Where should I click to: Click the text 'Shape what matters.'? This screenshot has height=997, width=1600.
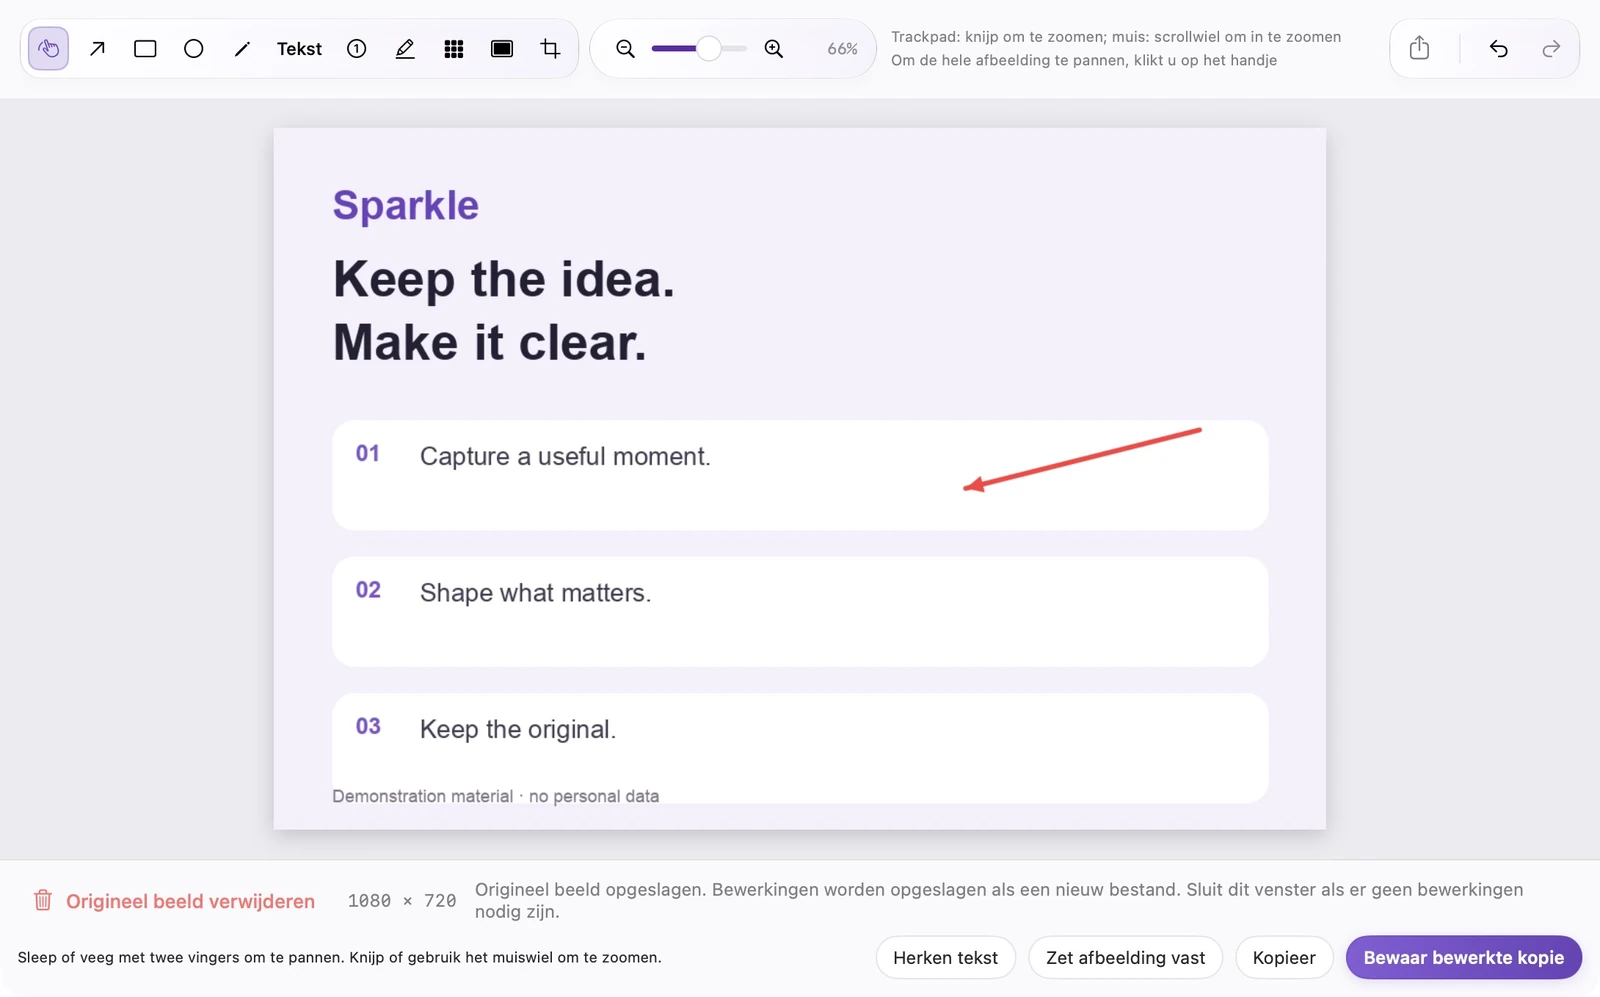535,593
